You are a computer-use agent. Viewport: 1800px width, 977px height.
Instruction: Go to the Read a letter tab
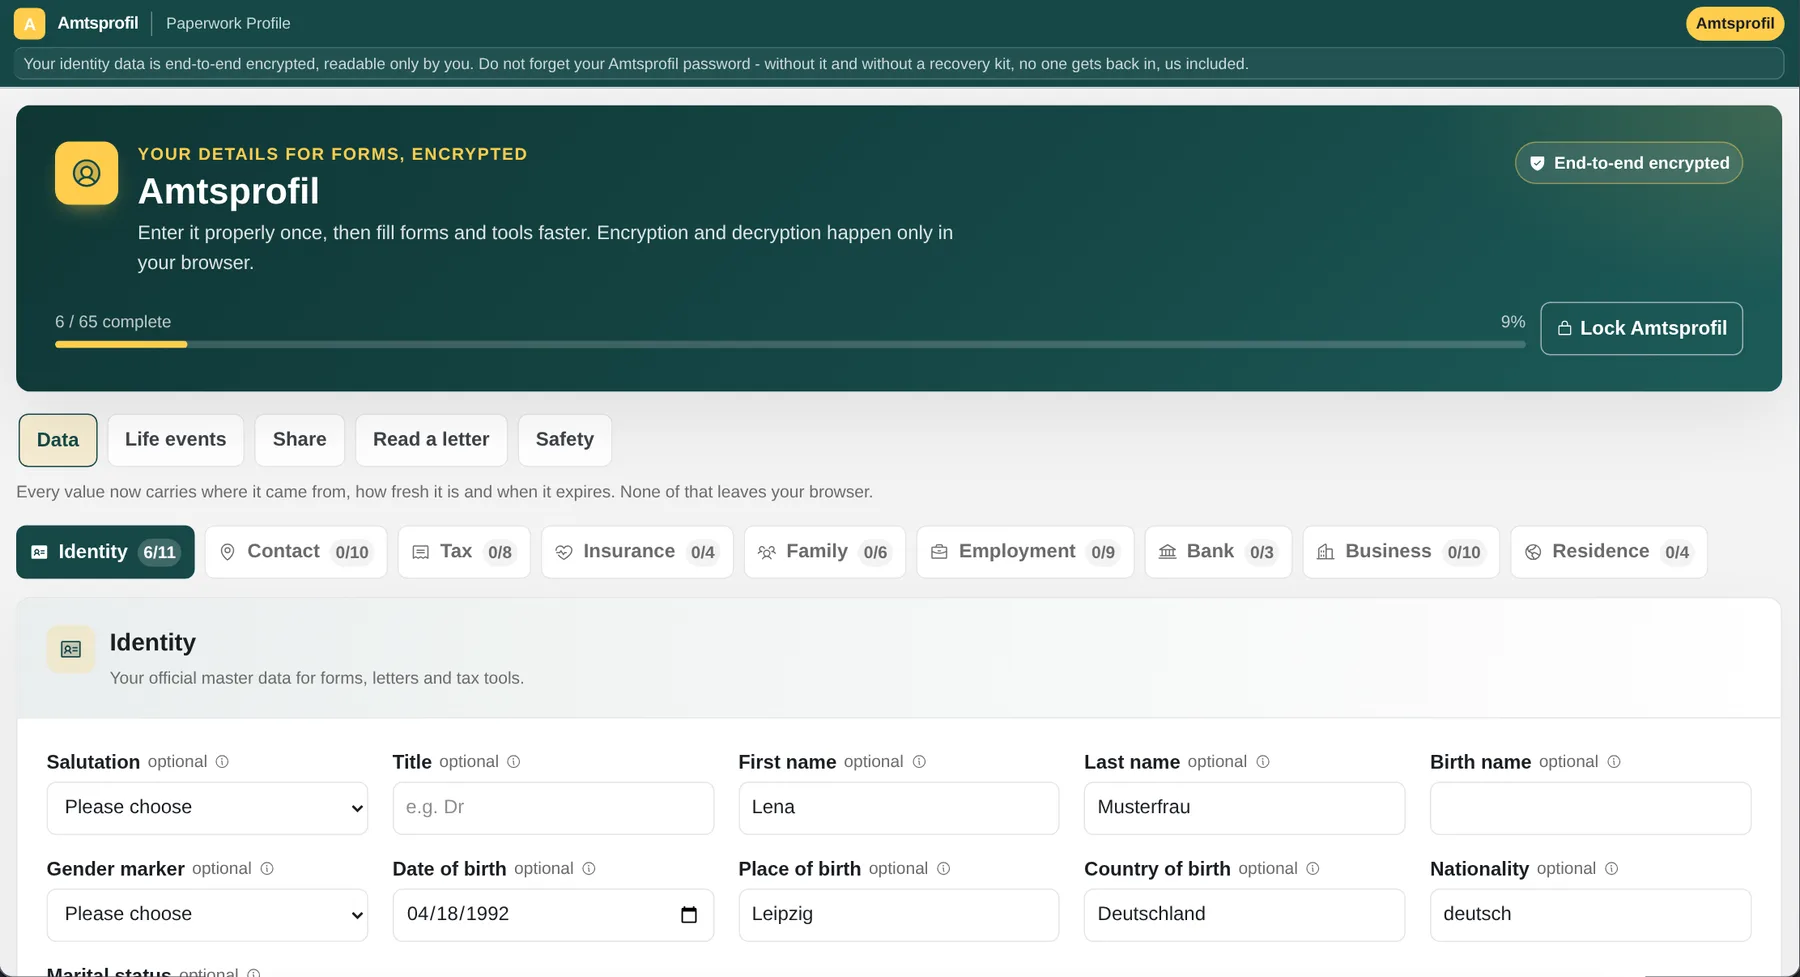tap(431, 440)
